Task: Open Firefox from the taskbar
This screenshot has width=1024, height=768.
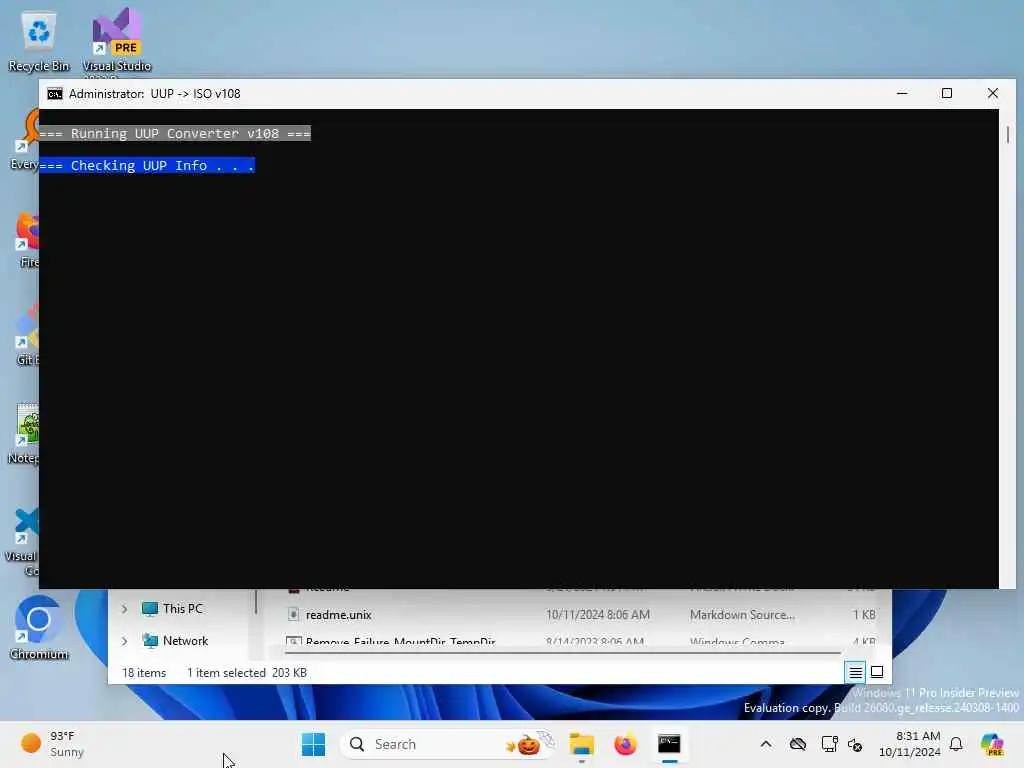Action: (625, 744)
